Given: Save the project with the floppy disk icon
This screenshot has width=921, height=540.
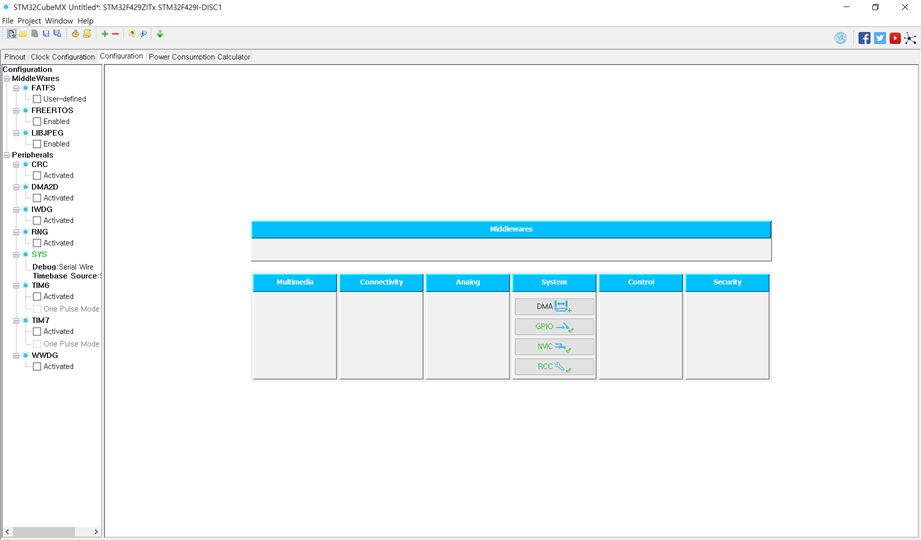Looking at the screenshot, I should (46, 34).
